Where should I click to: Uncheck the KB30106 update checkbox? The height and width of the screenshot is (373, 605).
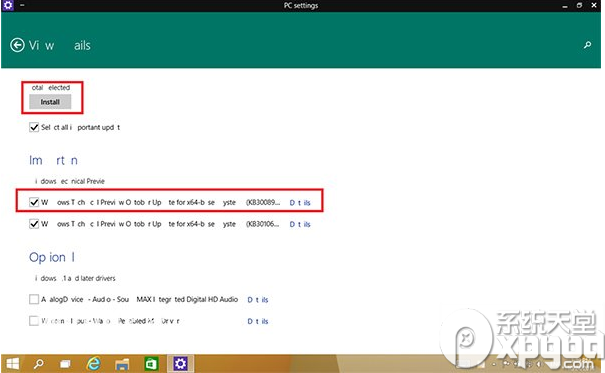coord(34,224)
